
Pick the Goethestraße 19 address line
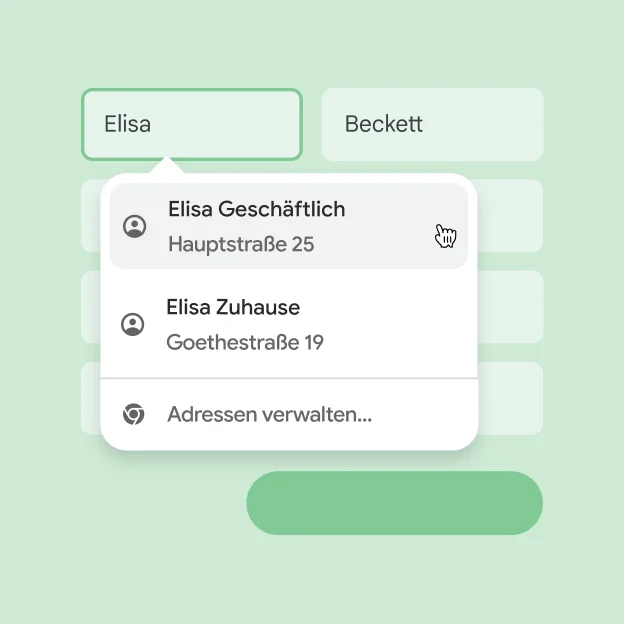point(245,343)
